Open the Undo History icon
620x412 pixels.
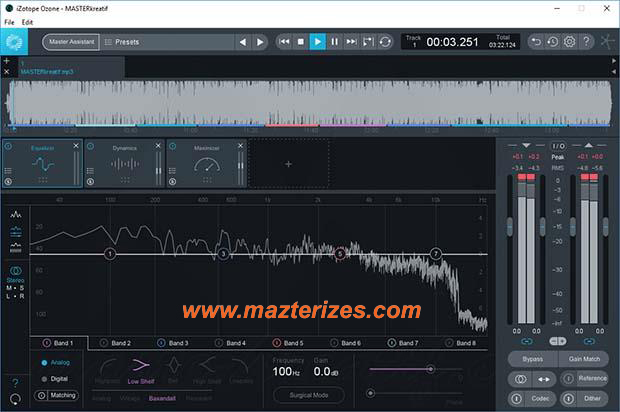click(553, 42)
